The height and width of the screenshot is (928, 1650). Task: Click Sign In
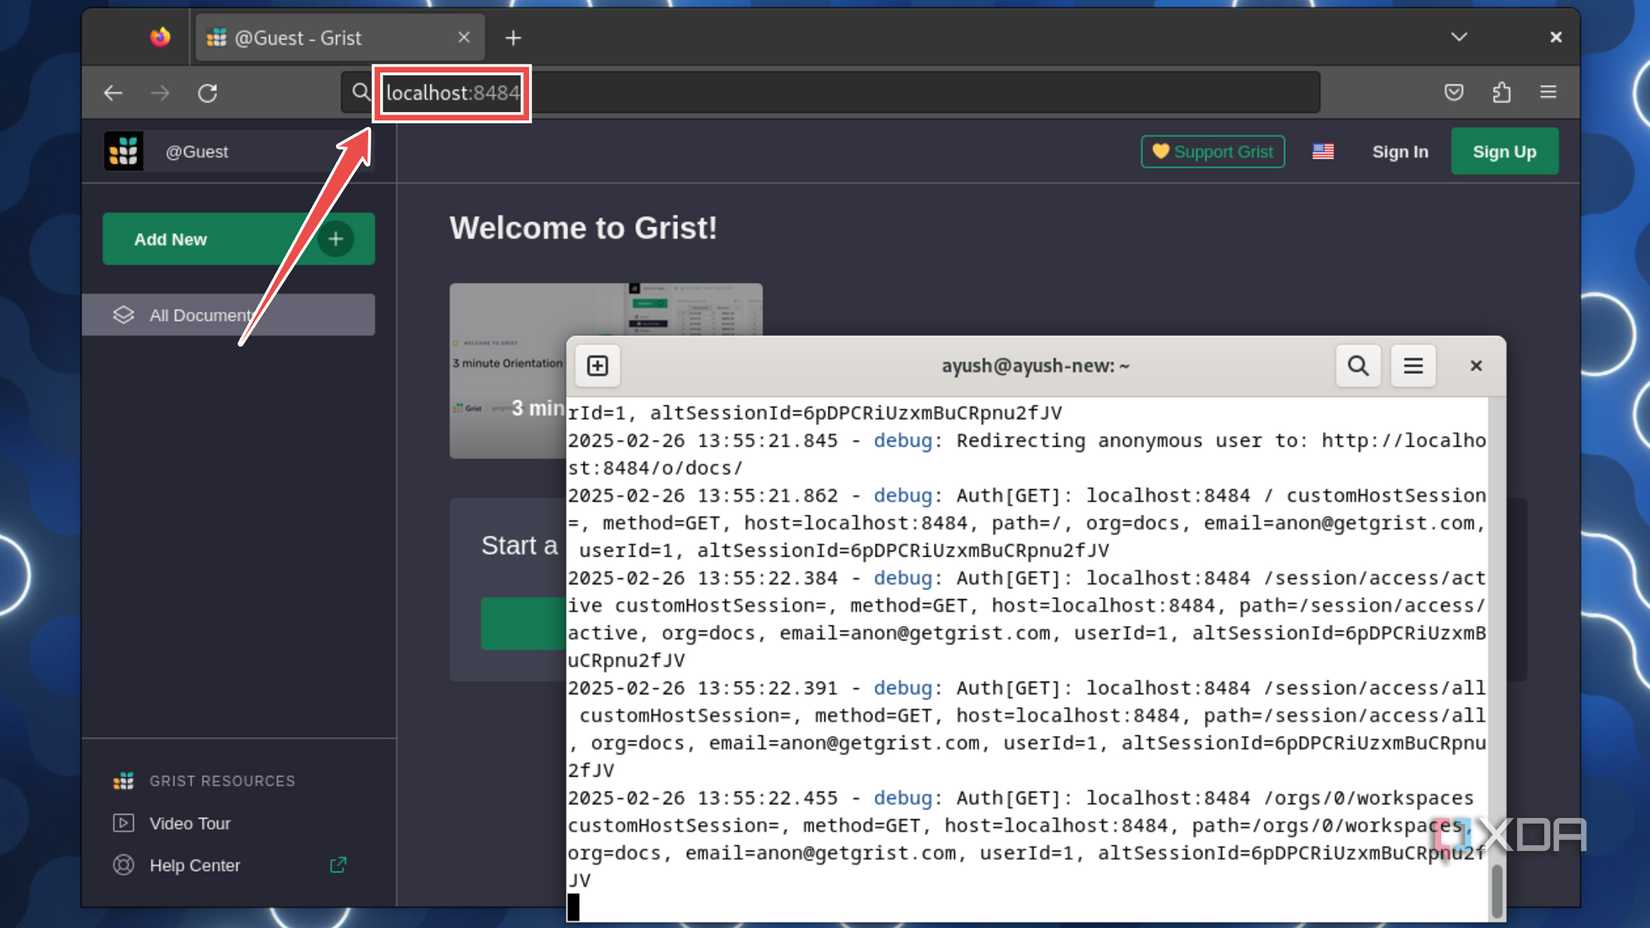tap(1400, 152)
